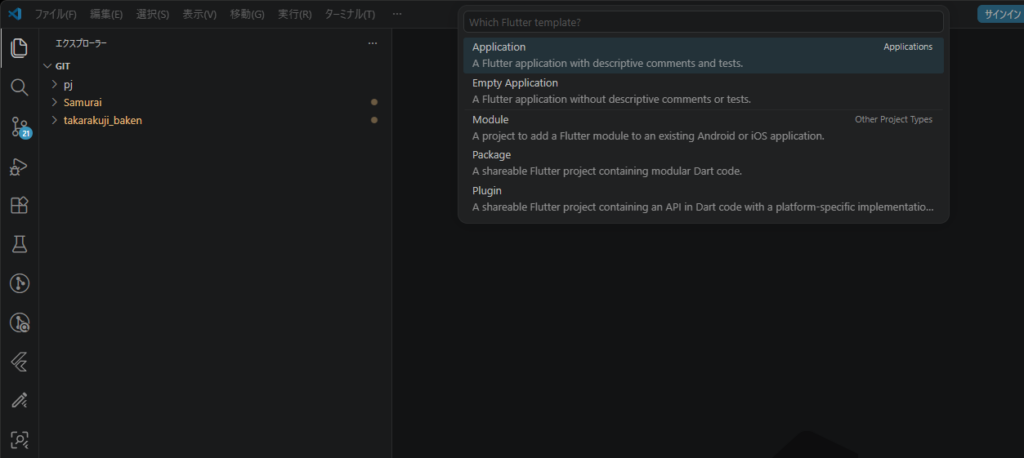
Task: Click the VS Code logo icon
Action: (x=14, y=14)
